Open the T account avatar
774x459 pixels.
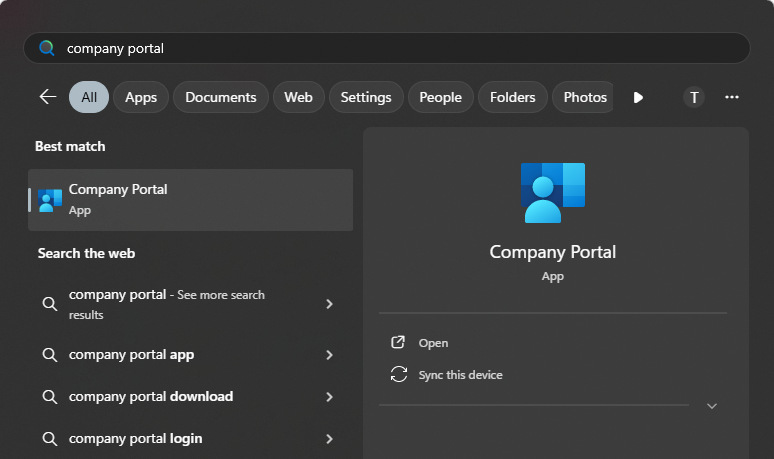coord(694,97)
